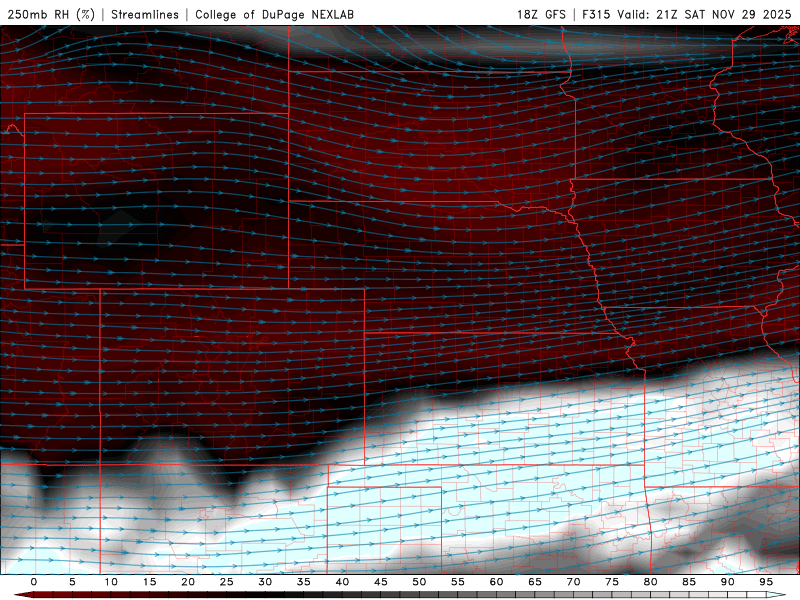Click the "80" legend value
The width and height of the screenshot is (800, 600).
click(x=650, y=582)
